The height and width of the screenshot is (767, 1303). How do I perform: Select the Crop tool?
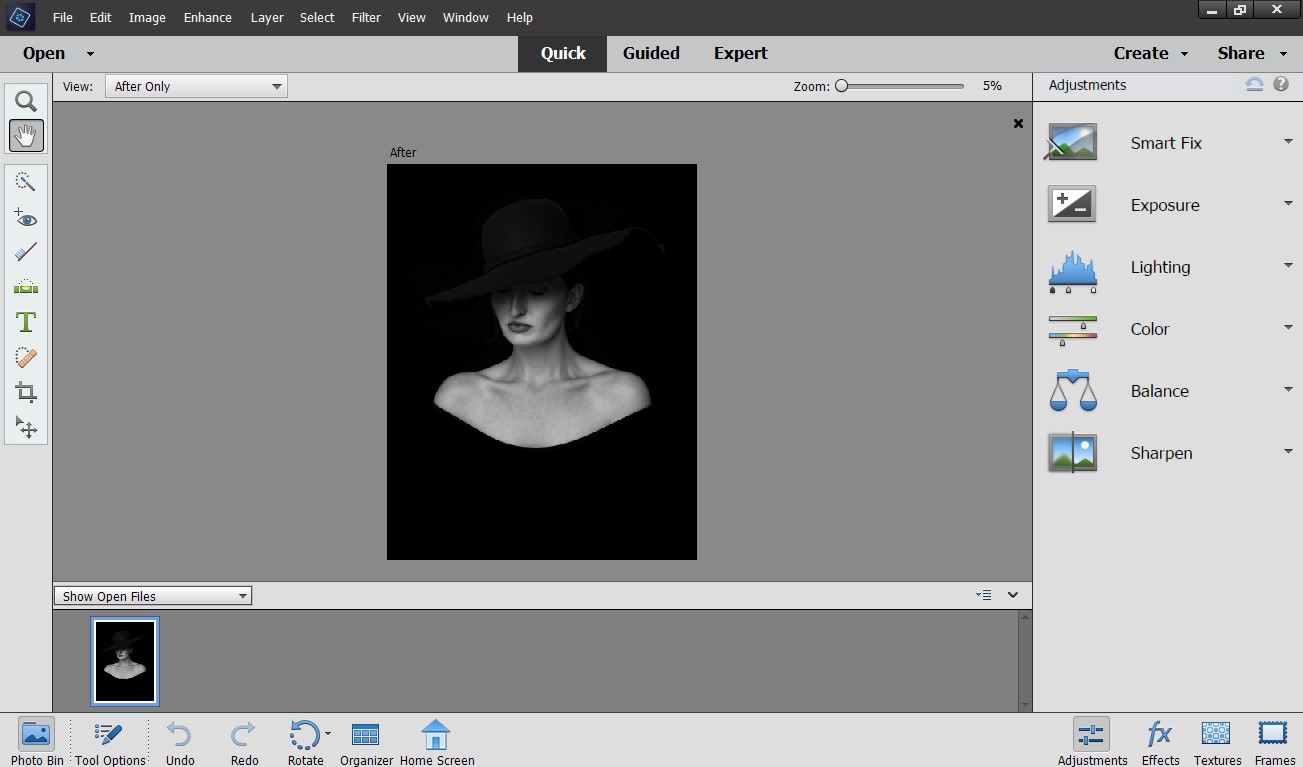[26, 392]
